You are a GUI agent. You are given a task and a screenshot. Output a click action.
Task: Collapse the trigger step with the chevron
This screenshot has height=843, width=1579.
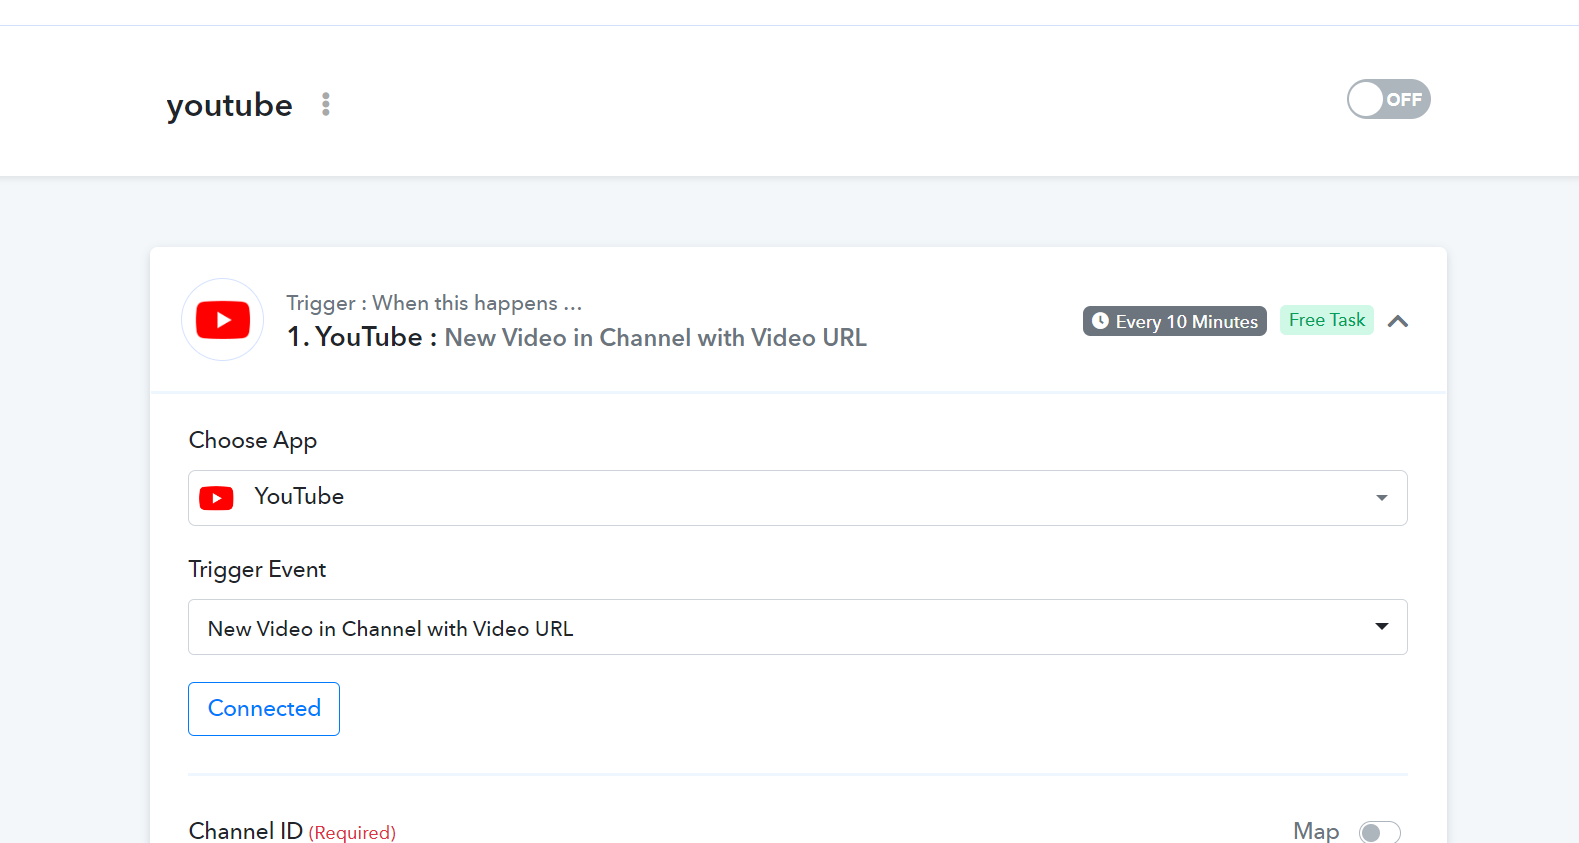click(x=1398, y=321)
